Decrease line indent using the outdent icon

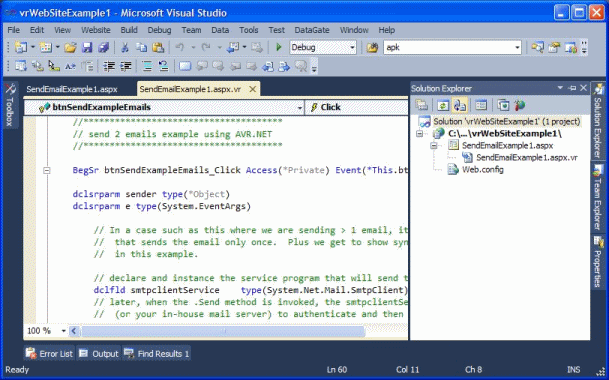click(109, 66)
